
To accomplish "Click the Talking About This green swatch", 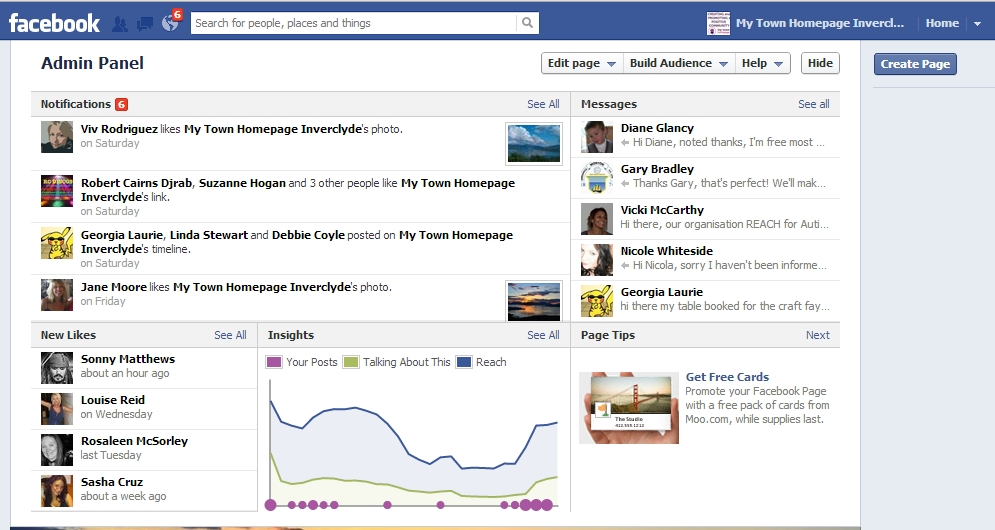I will click(351, 362).
